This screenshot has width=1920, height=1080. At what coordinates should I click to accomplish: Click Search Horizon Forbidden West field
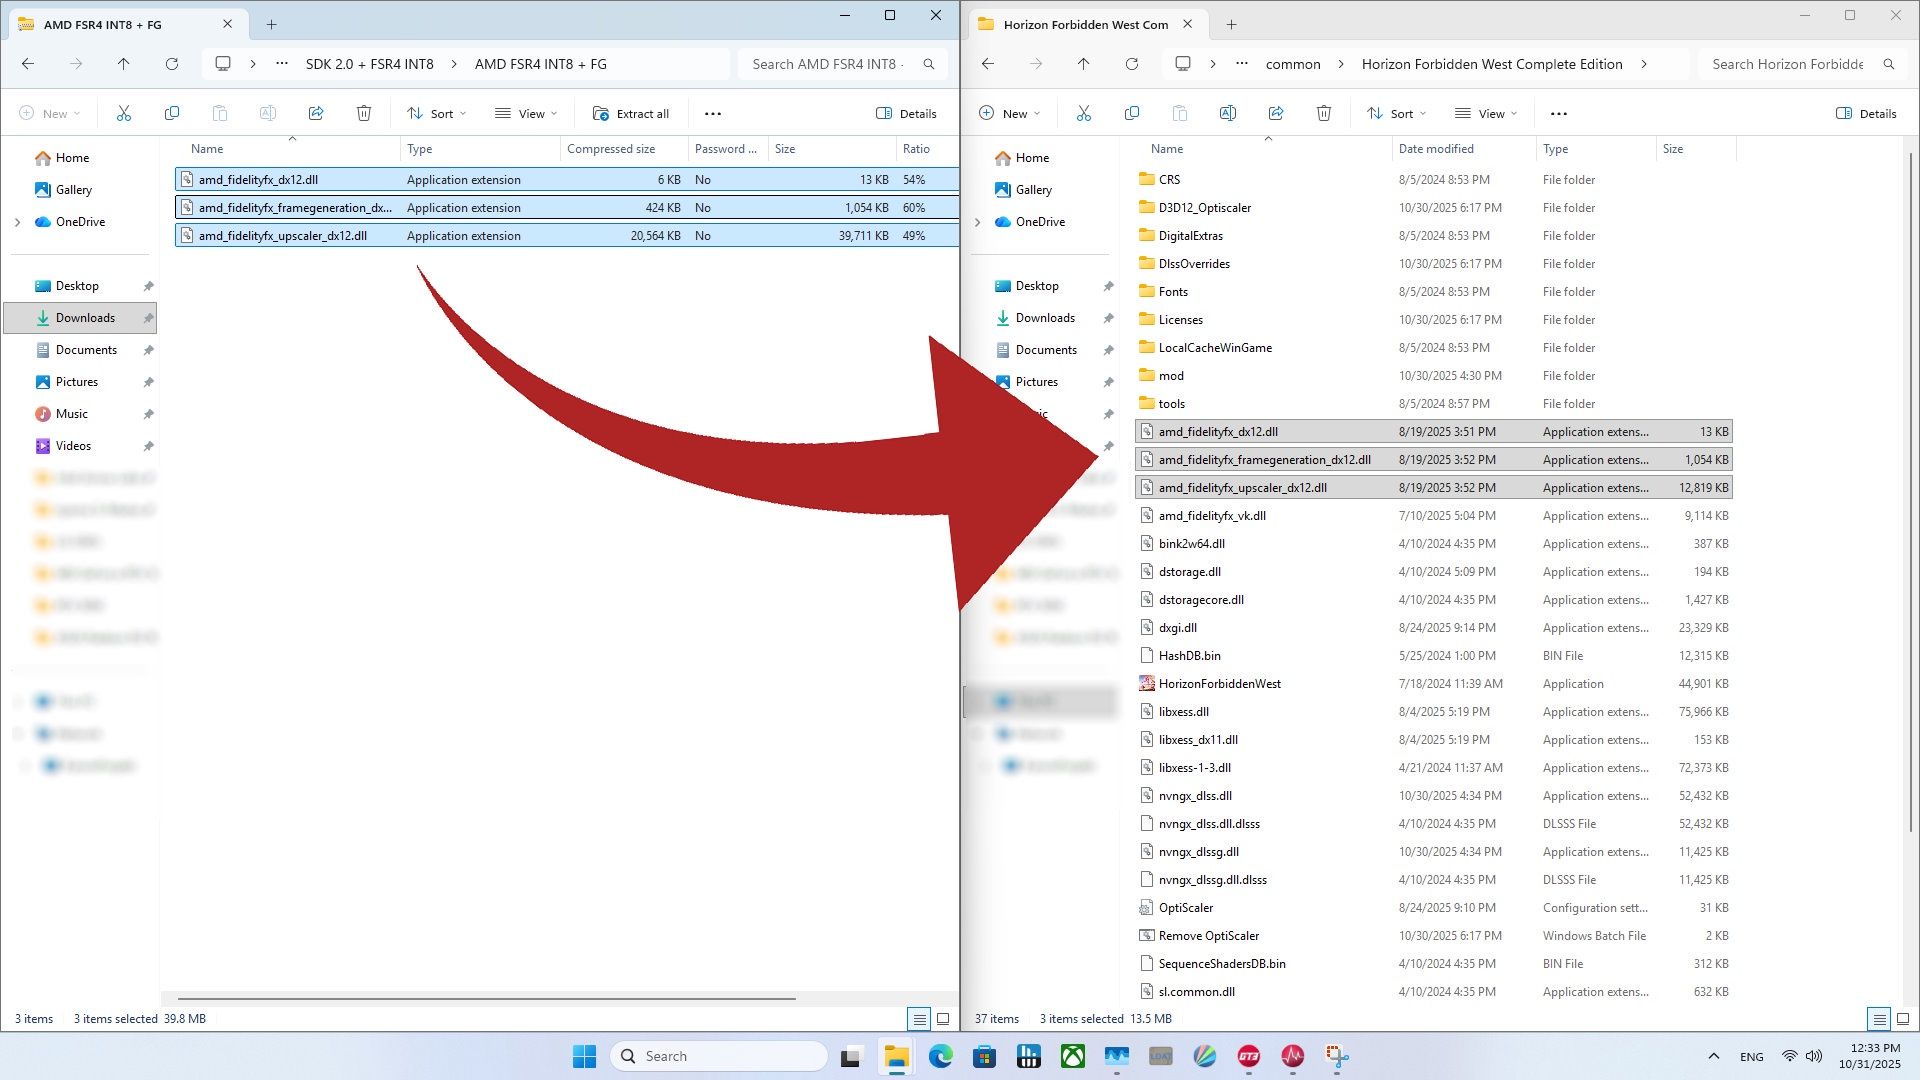[x=1803, y=64]
